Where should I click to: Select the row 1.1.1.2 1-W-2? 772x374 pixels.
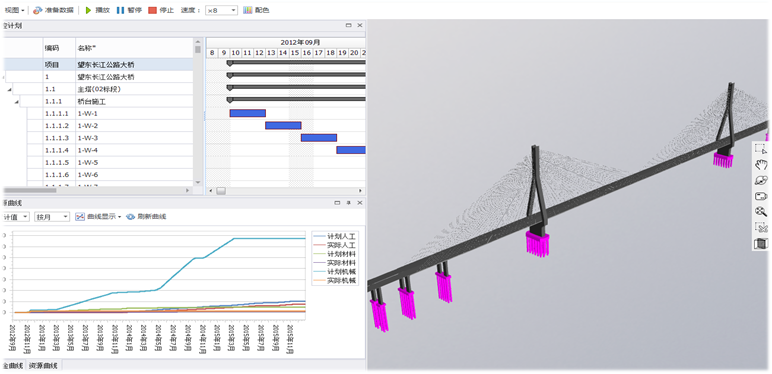point(98,126)
